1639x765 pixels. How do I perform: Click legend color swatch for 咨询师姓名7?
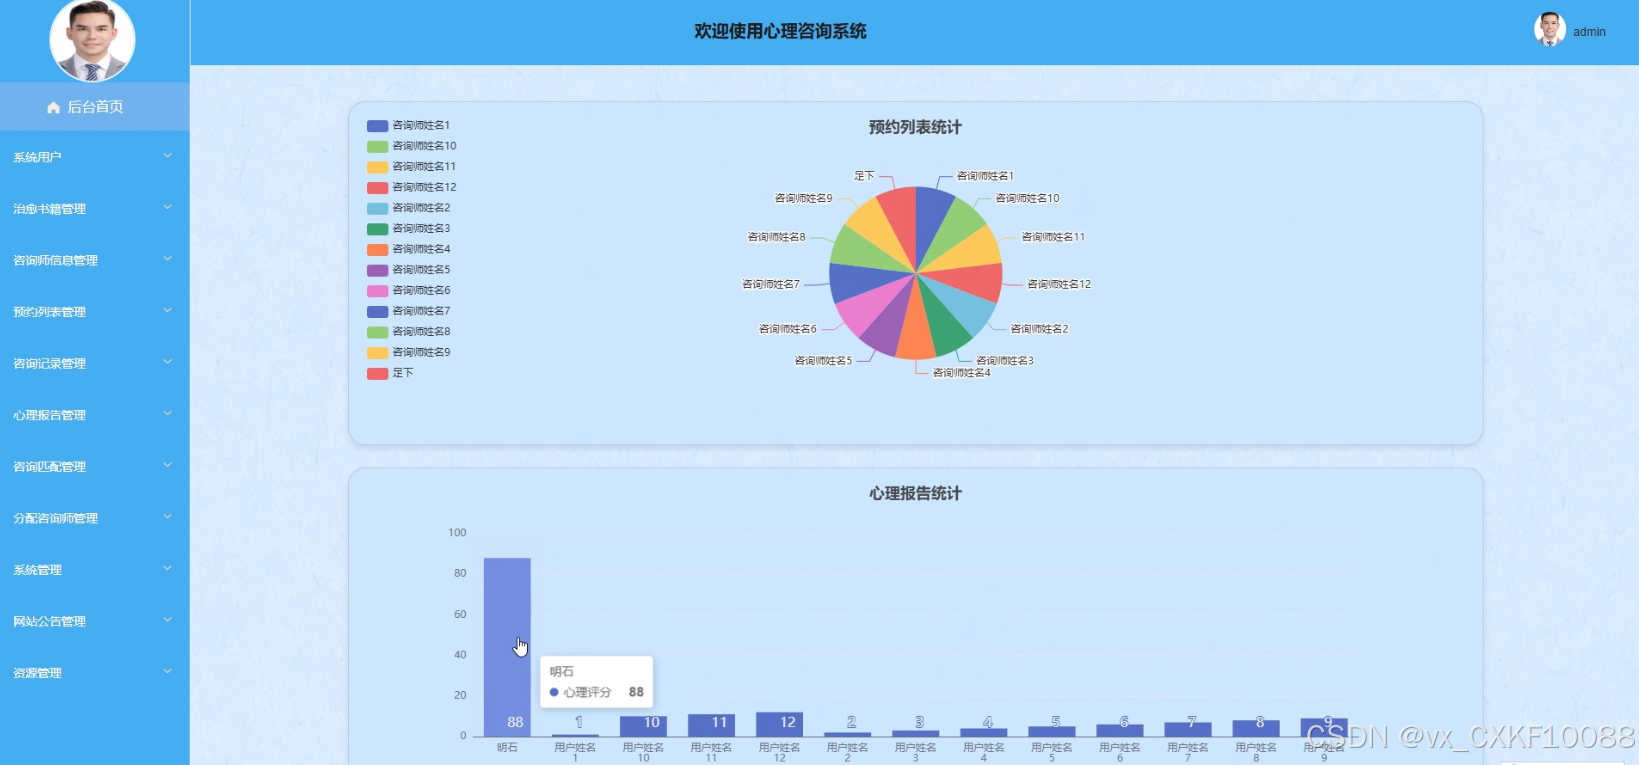point(377,311)
